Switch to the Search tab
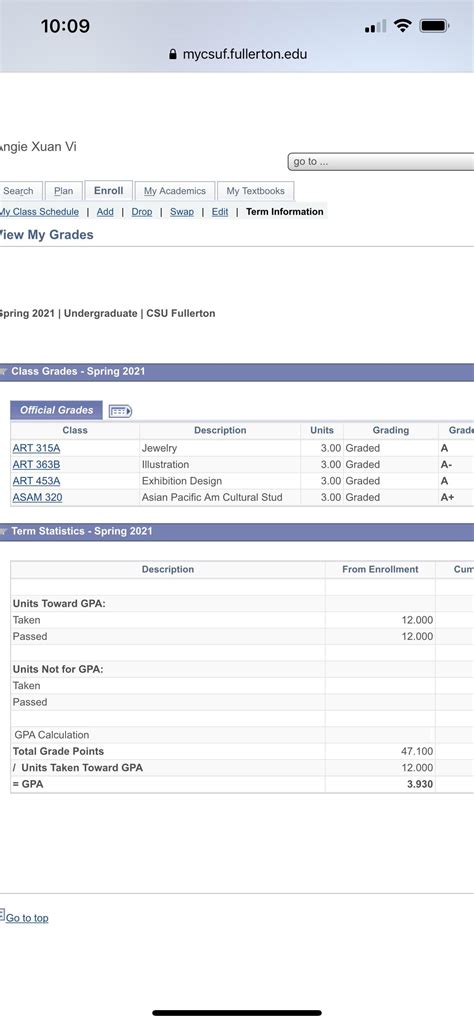 (21, 191)
